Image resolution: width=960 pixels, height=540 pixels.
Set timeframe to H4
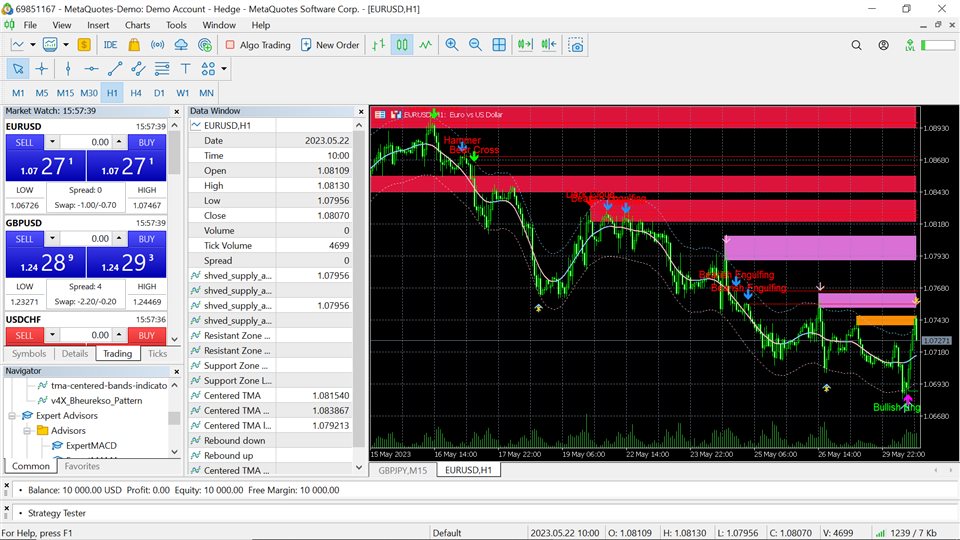(x=136, y=93)
